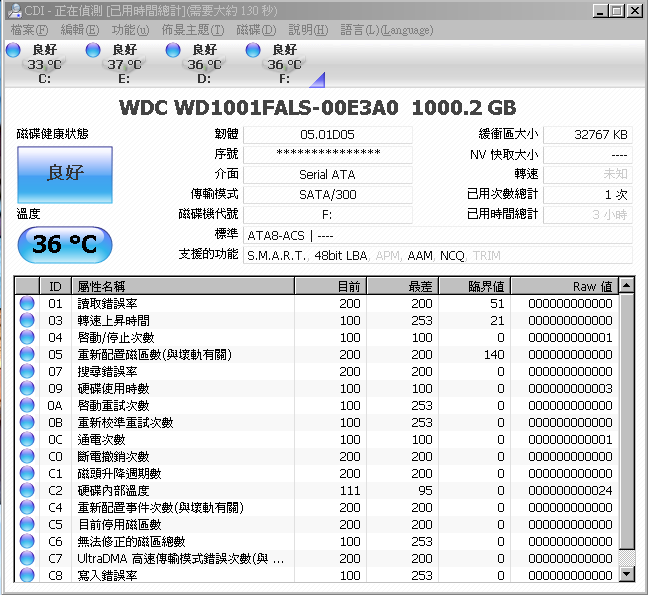648x595 pixels.
Task: Select drive D: status orb
Action: click(x=173, y=50)
